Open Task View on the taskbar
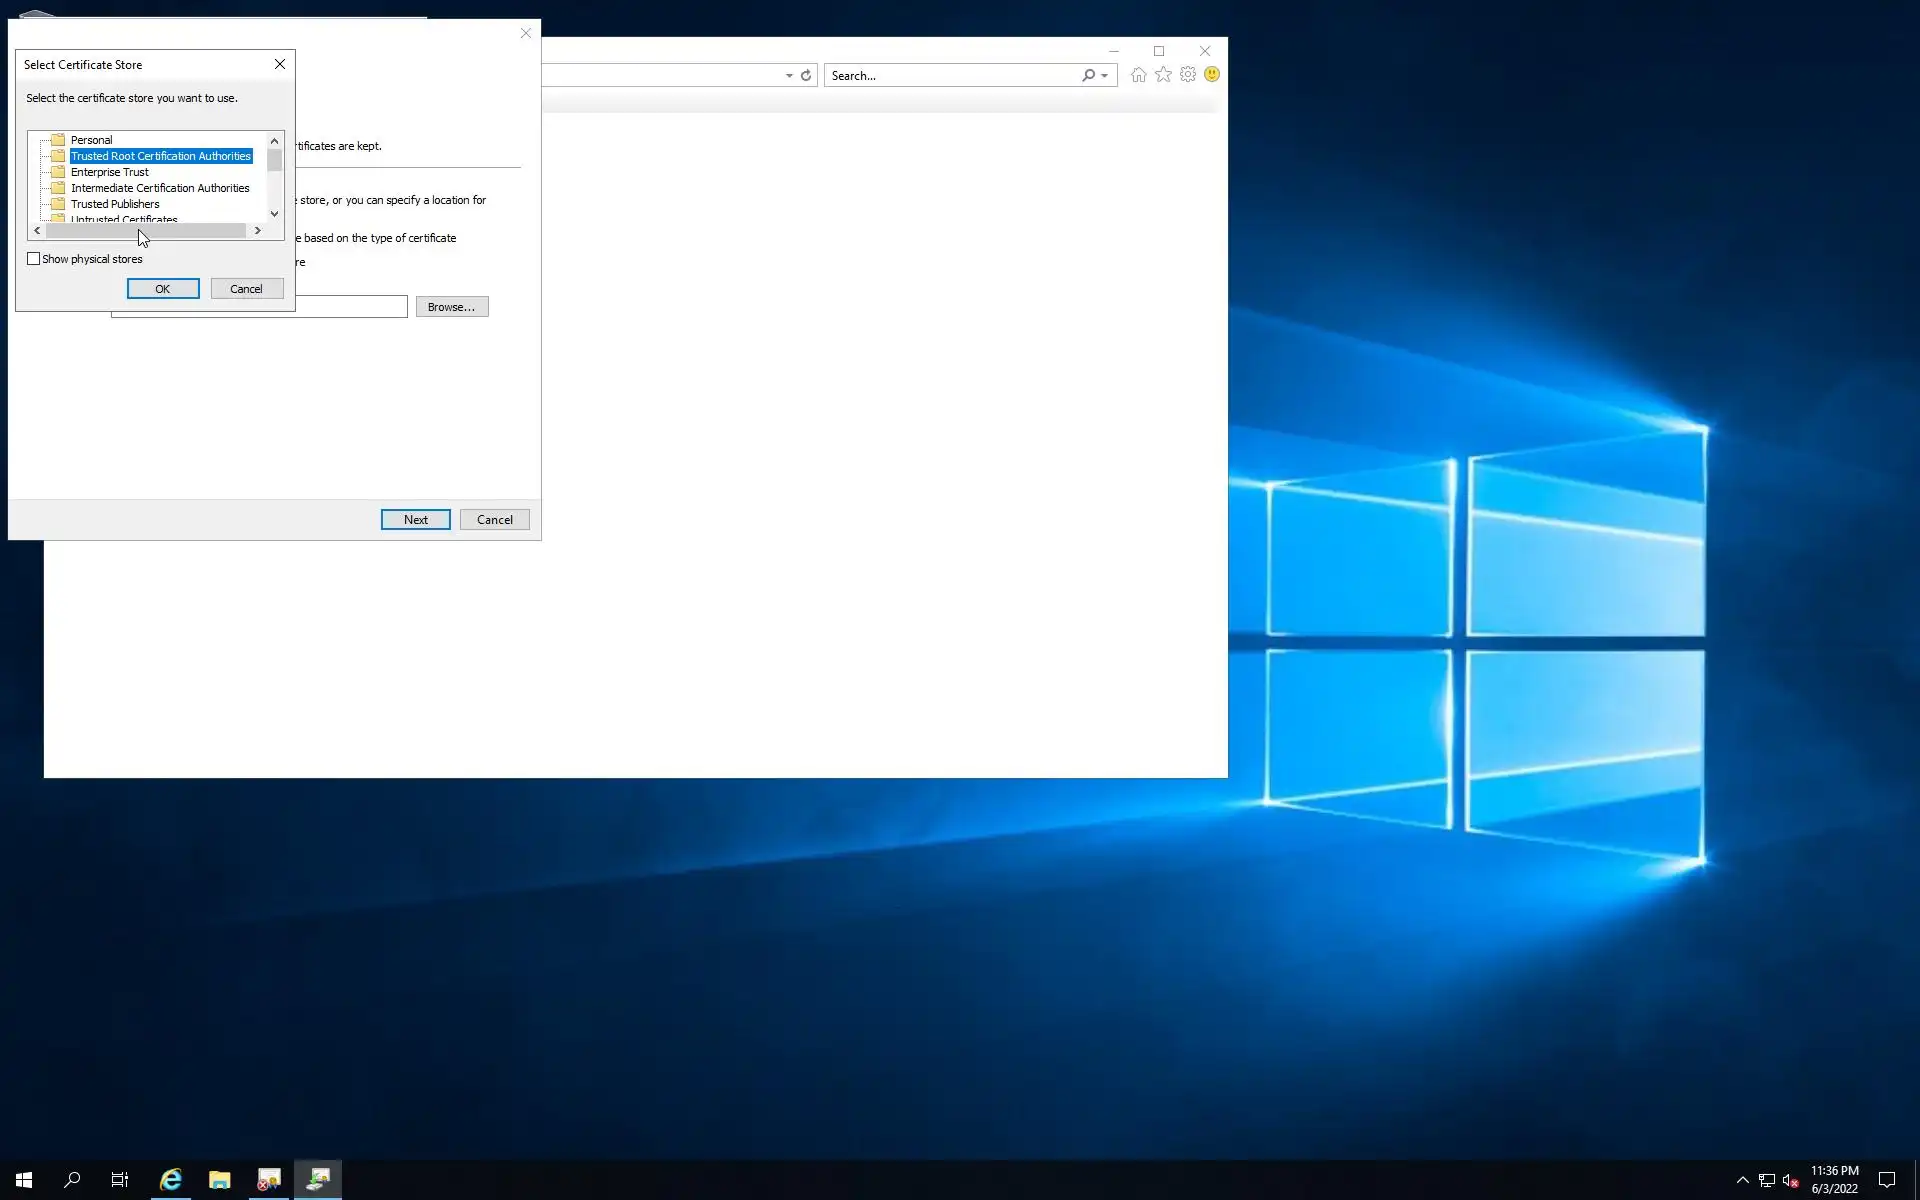 (x=120, y=1180)
